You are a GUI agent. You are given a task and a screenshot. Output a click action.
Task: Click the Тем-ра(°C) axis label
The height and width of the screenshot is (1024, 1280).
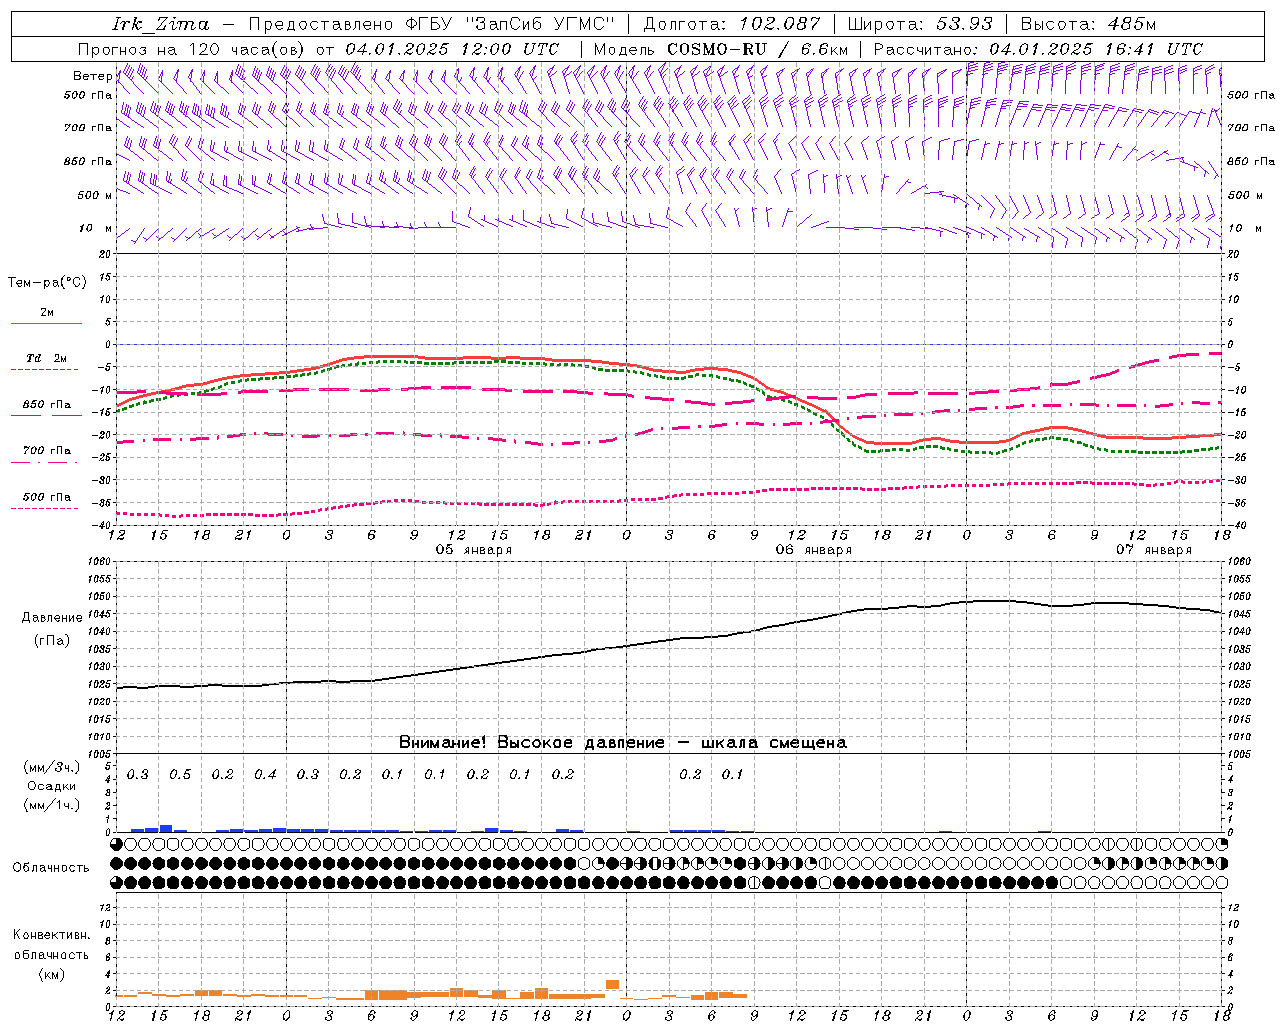tap(47, 283)
